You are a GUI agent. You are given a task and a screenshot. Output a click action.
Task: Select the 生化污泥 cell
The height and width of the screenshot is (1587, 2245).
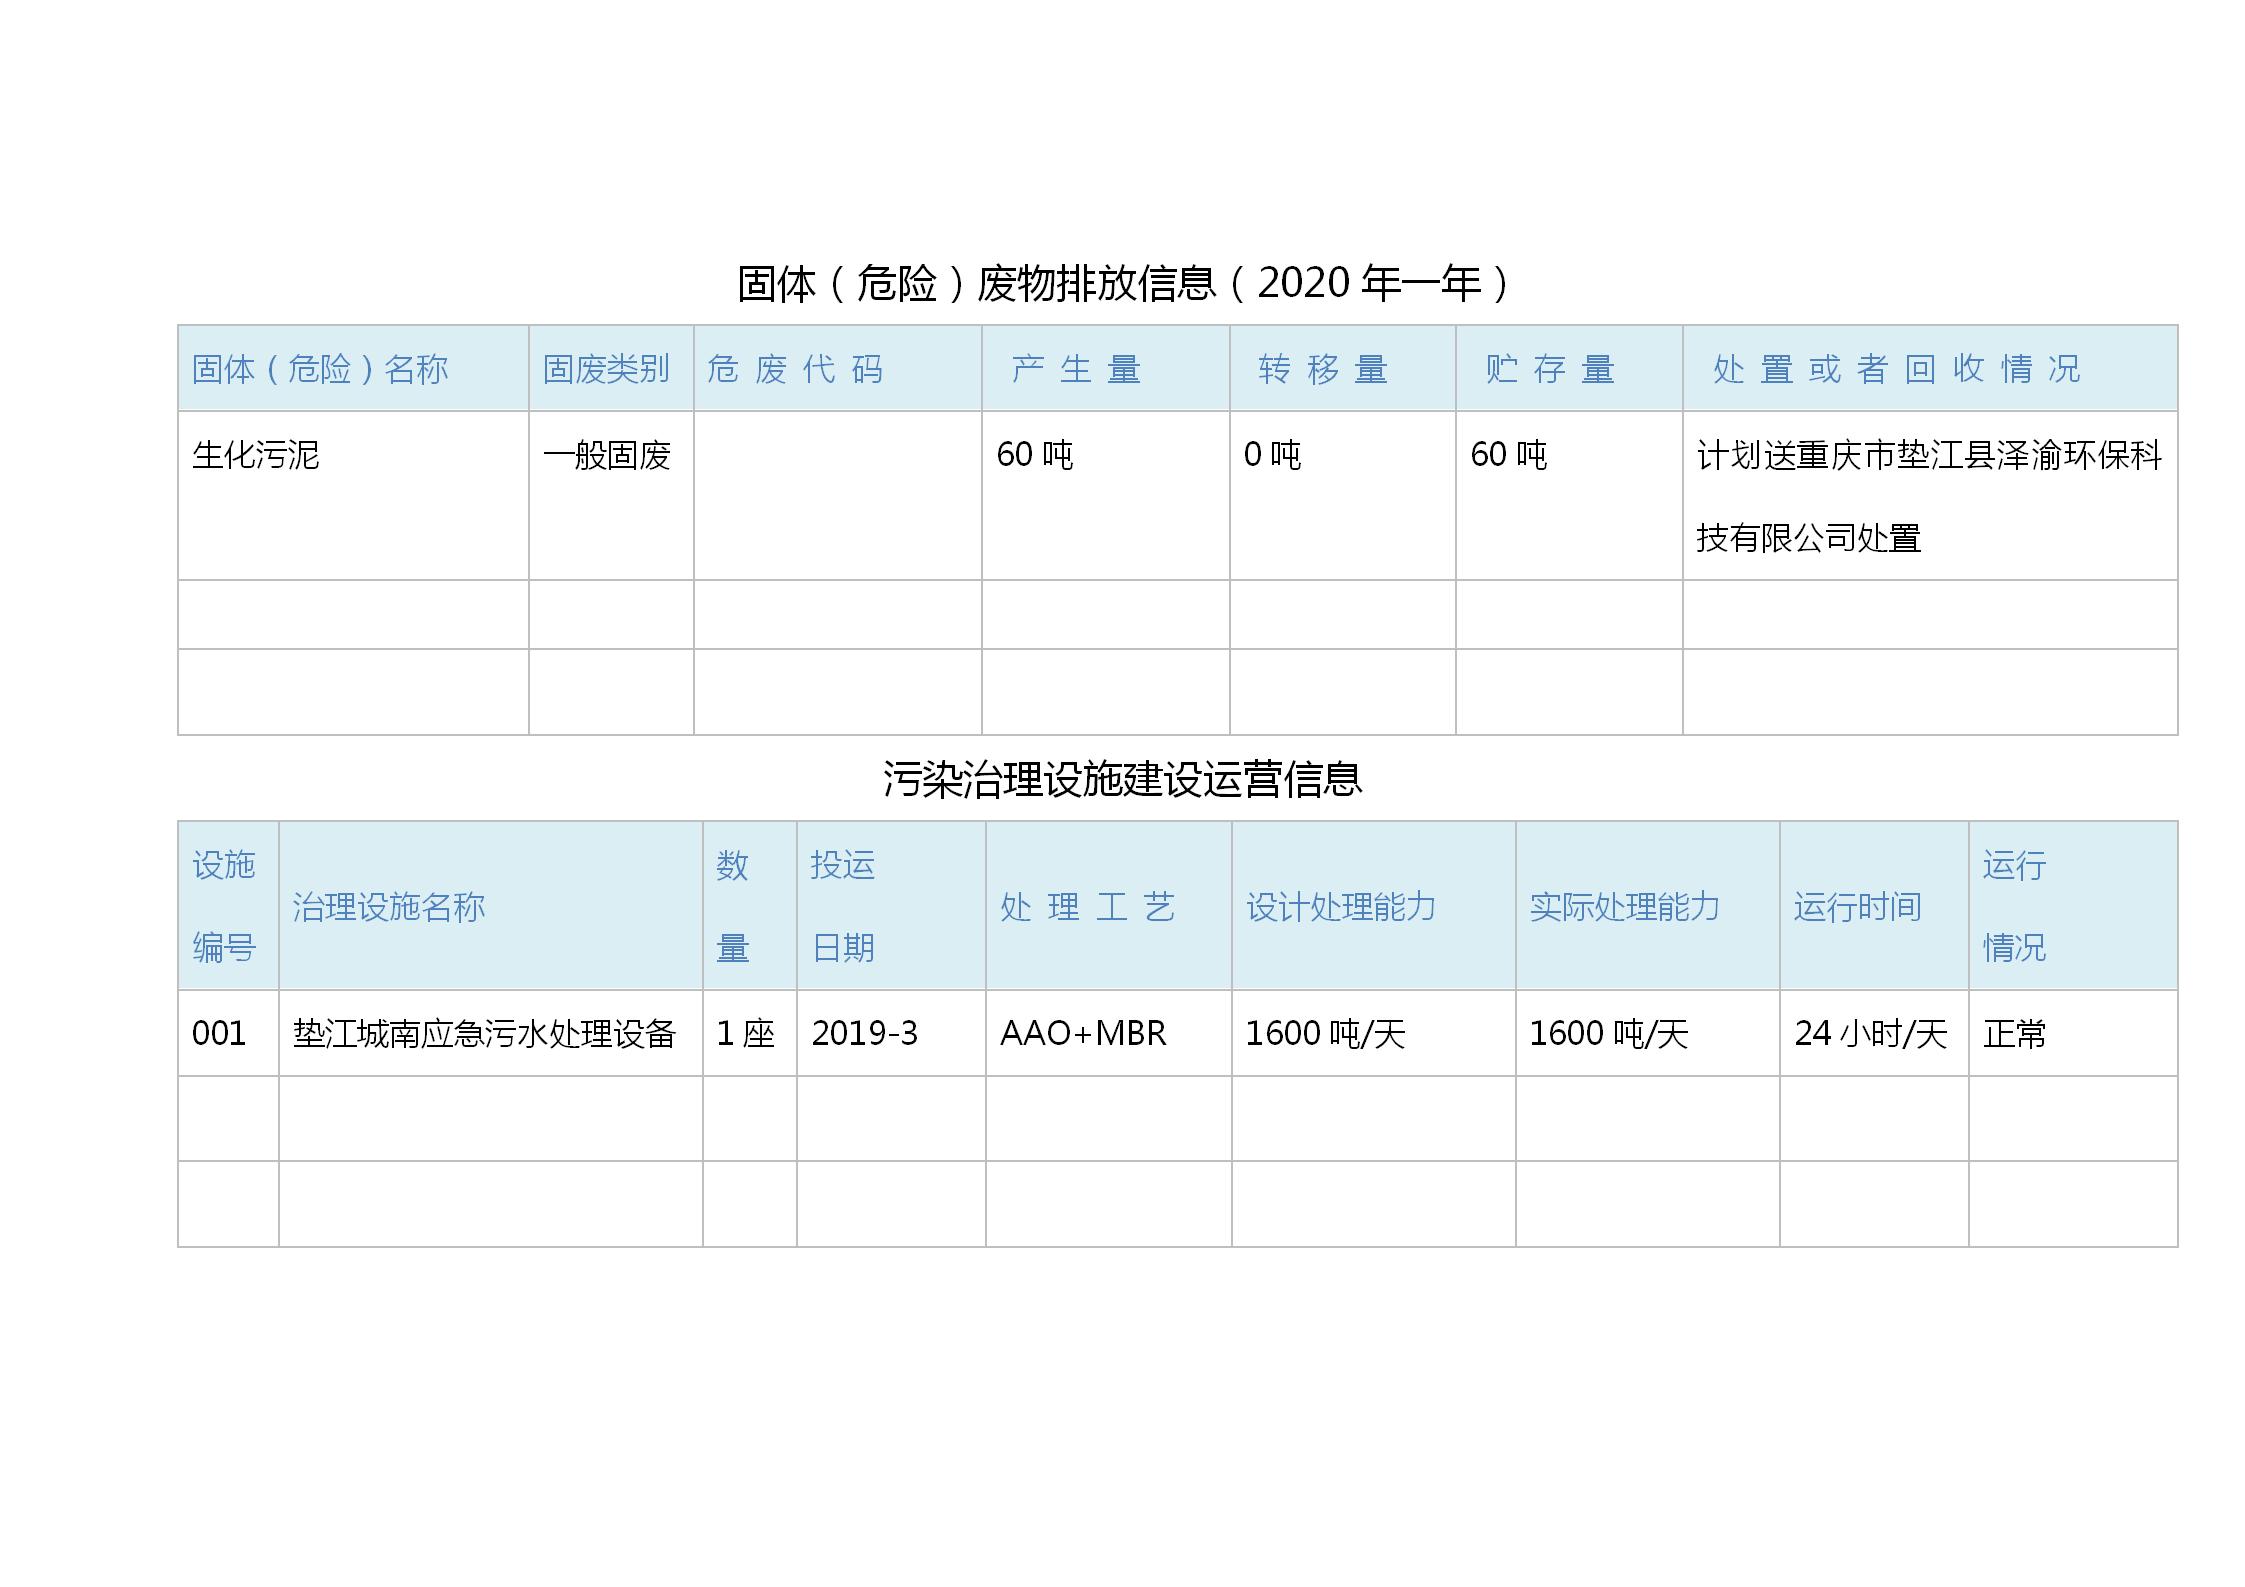pos(256,455)
